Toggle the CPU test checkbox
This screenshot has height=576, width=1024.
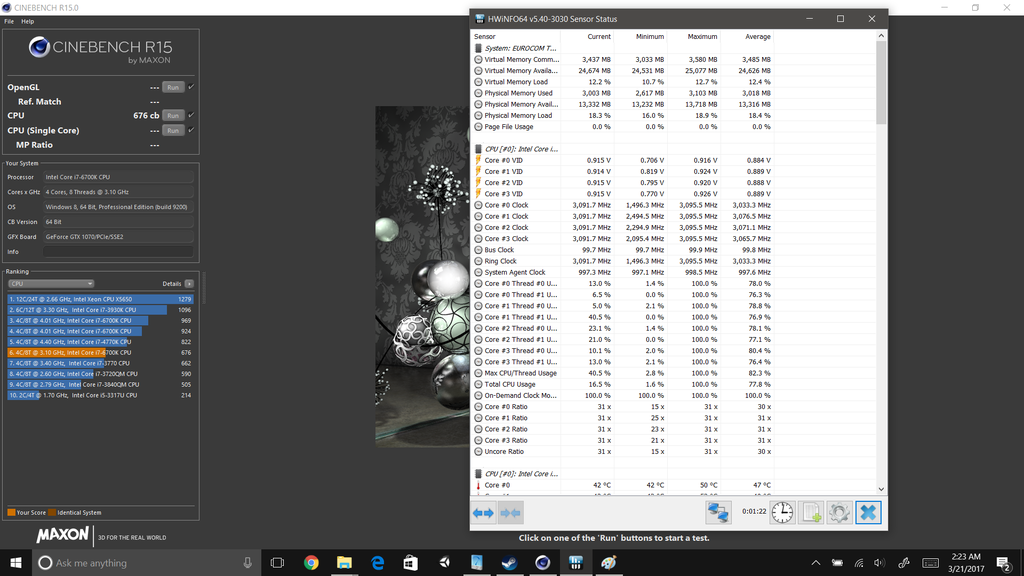pos(191,116)
